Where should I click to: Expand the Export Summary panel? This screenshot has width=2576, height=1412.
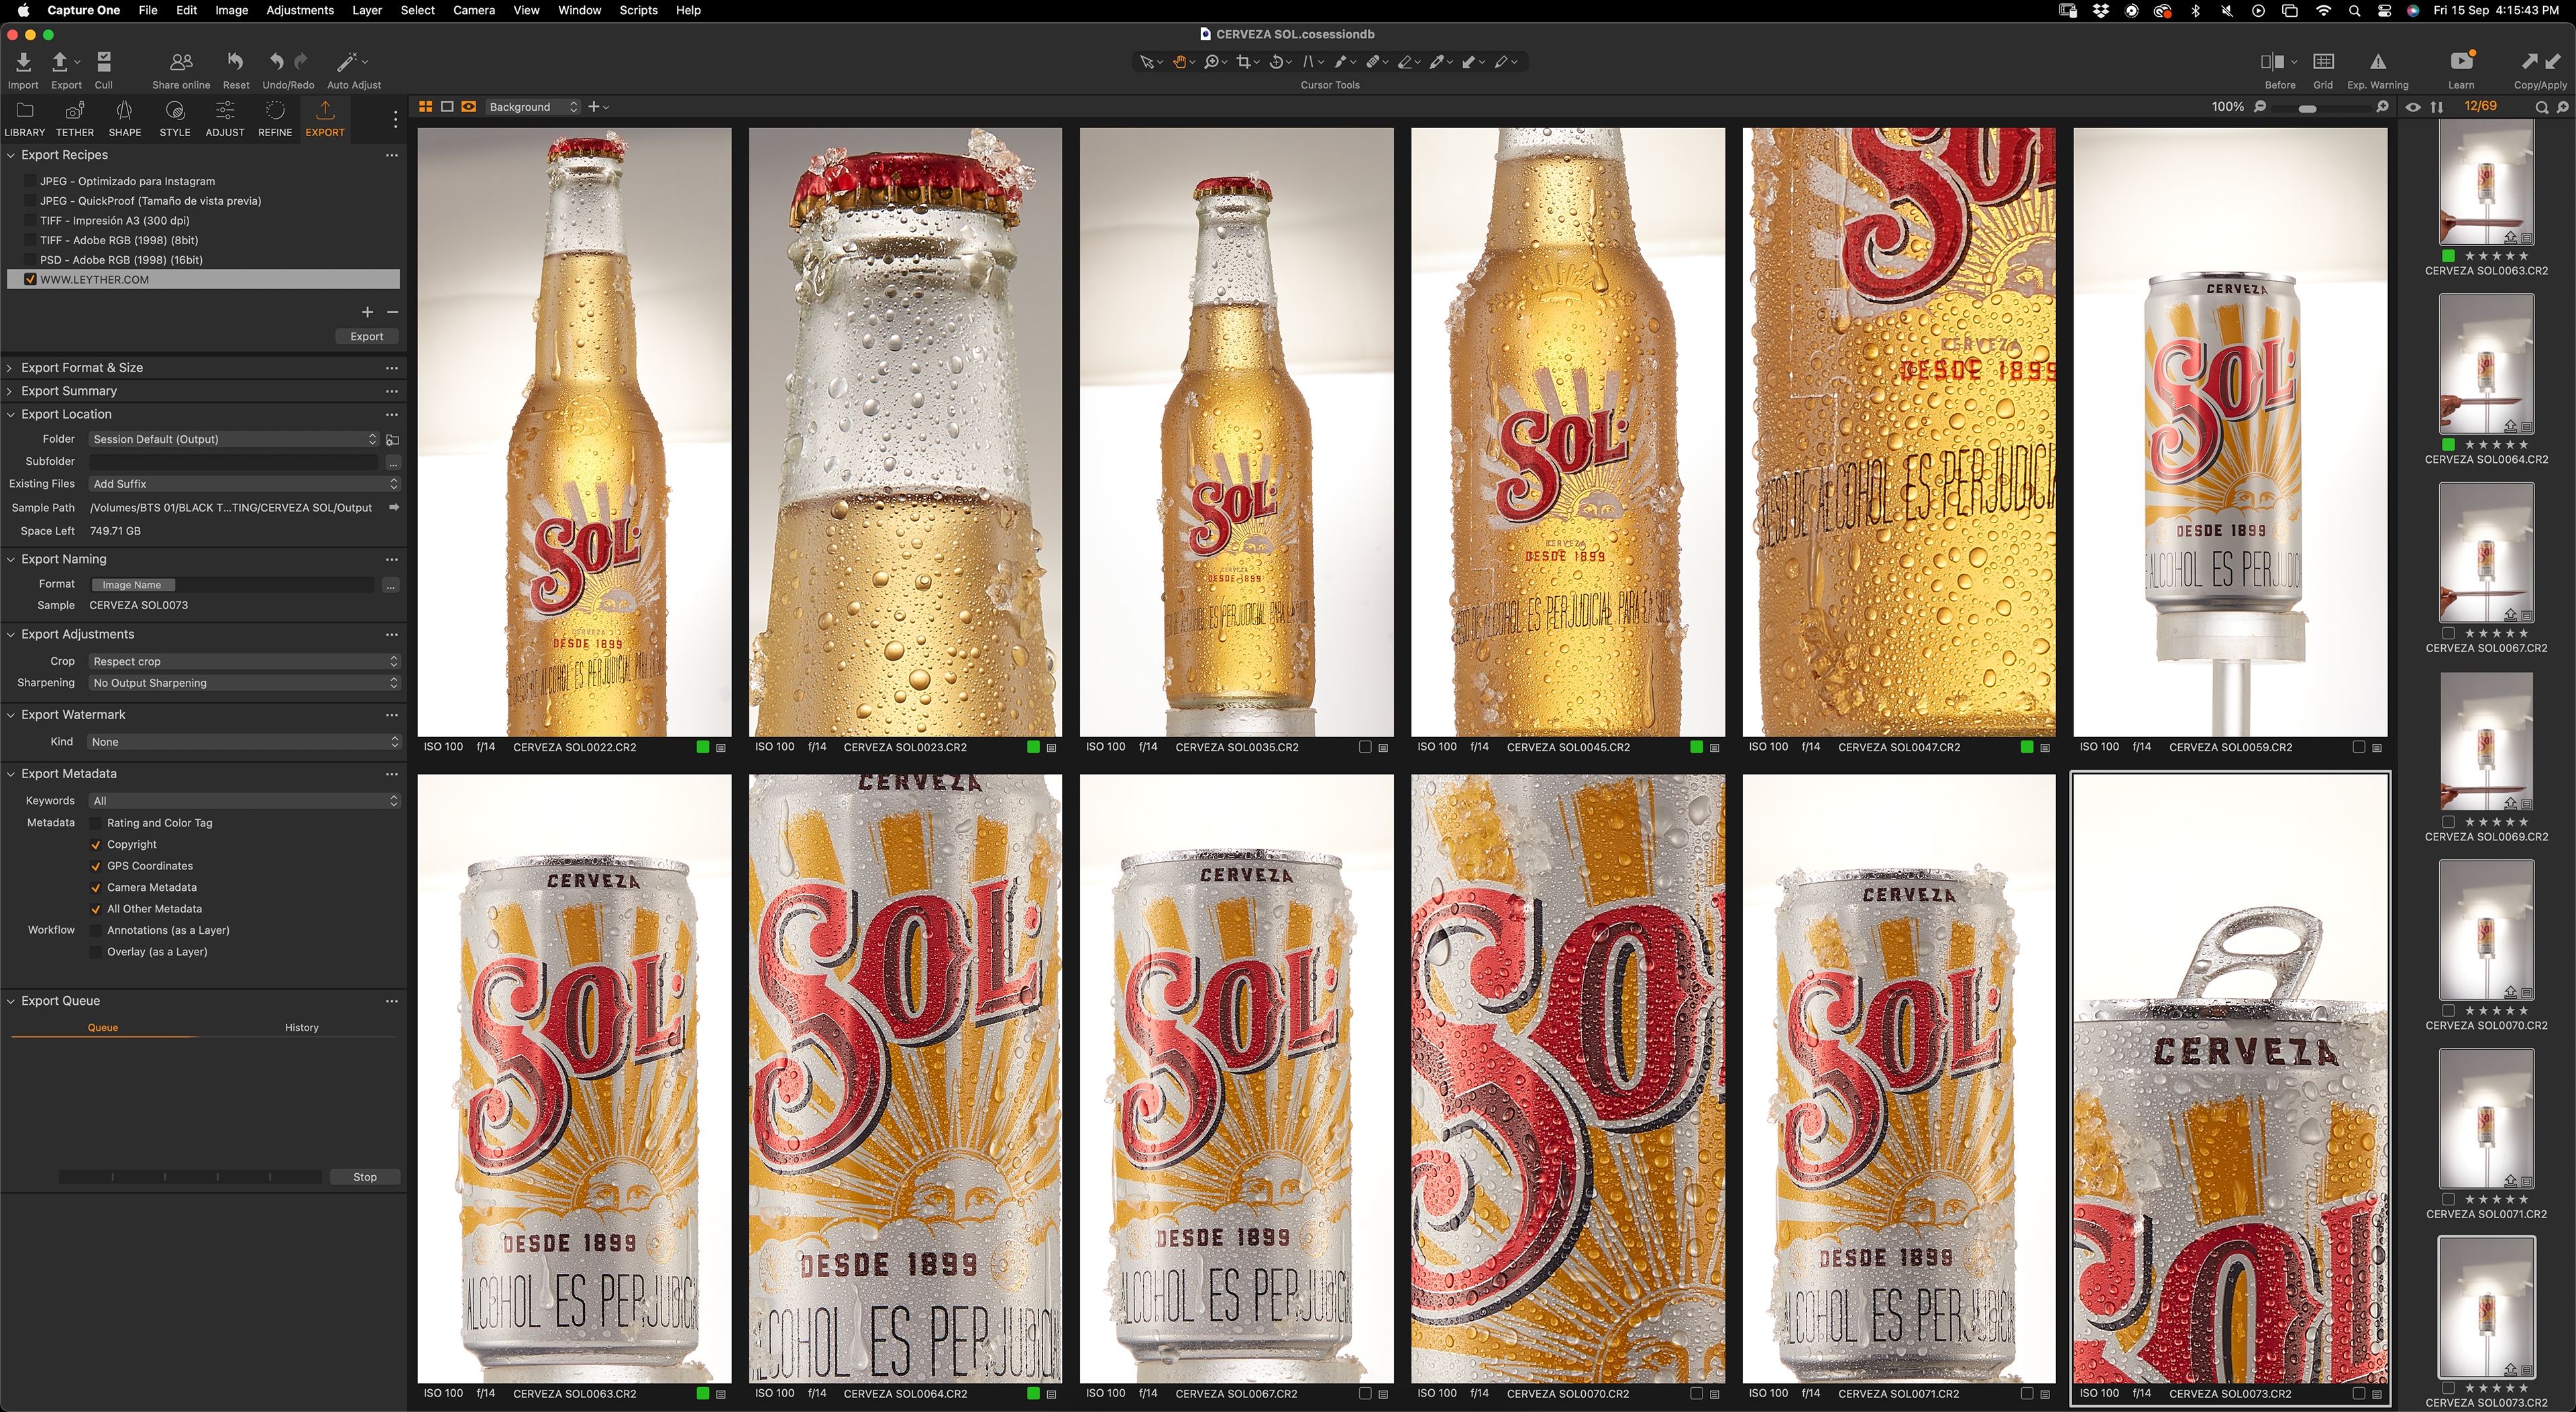point(10,391)
